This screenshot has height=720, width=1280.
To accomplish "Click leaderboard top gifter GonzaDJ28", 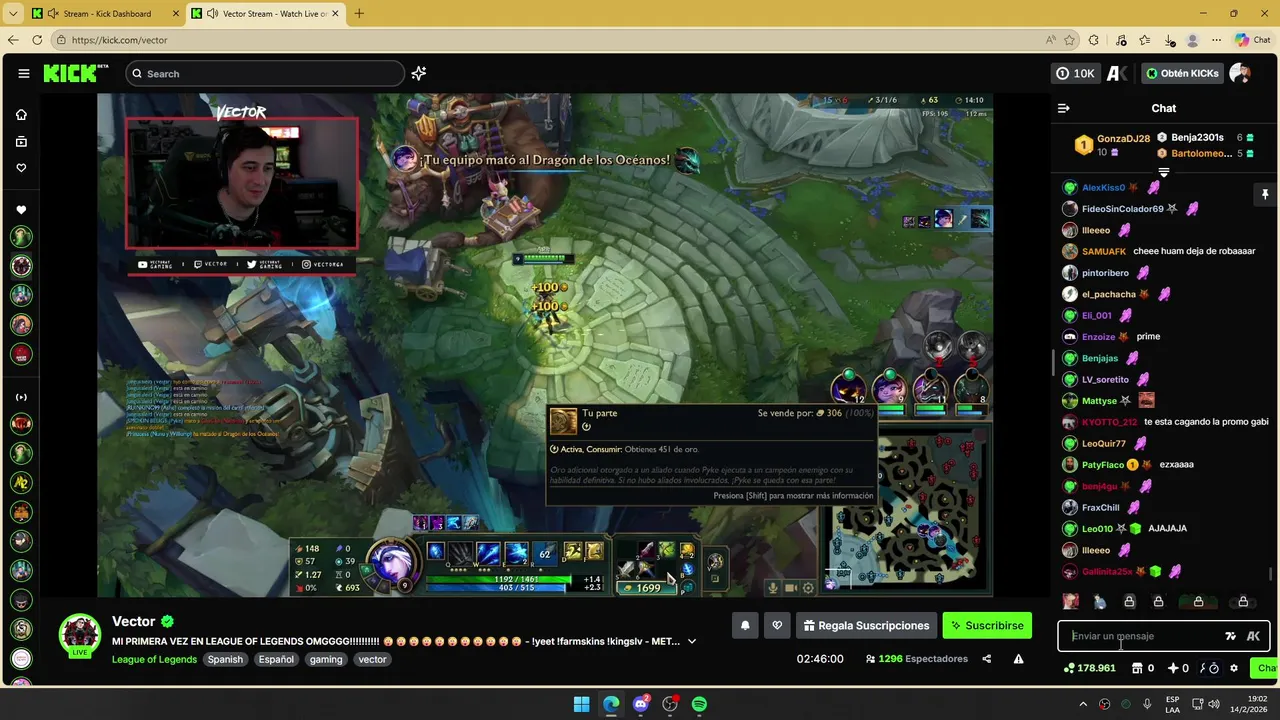I will [x=1123, y=139].
